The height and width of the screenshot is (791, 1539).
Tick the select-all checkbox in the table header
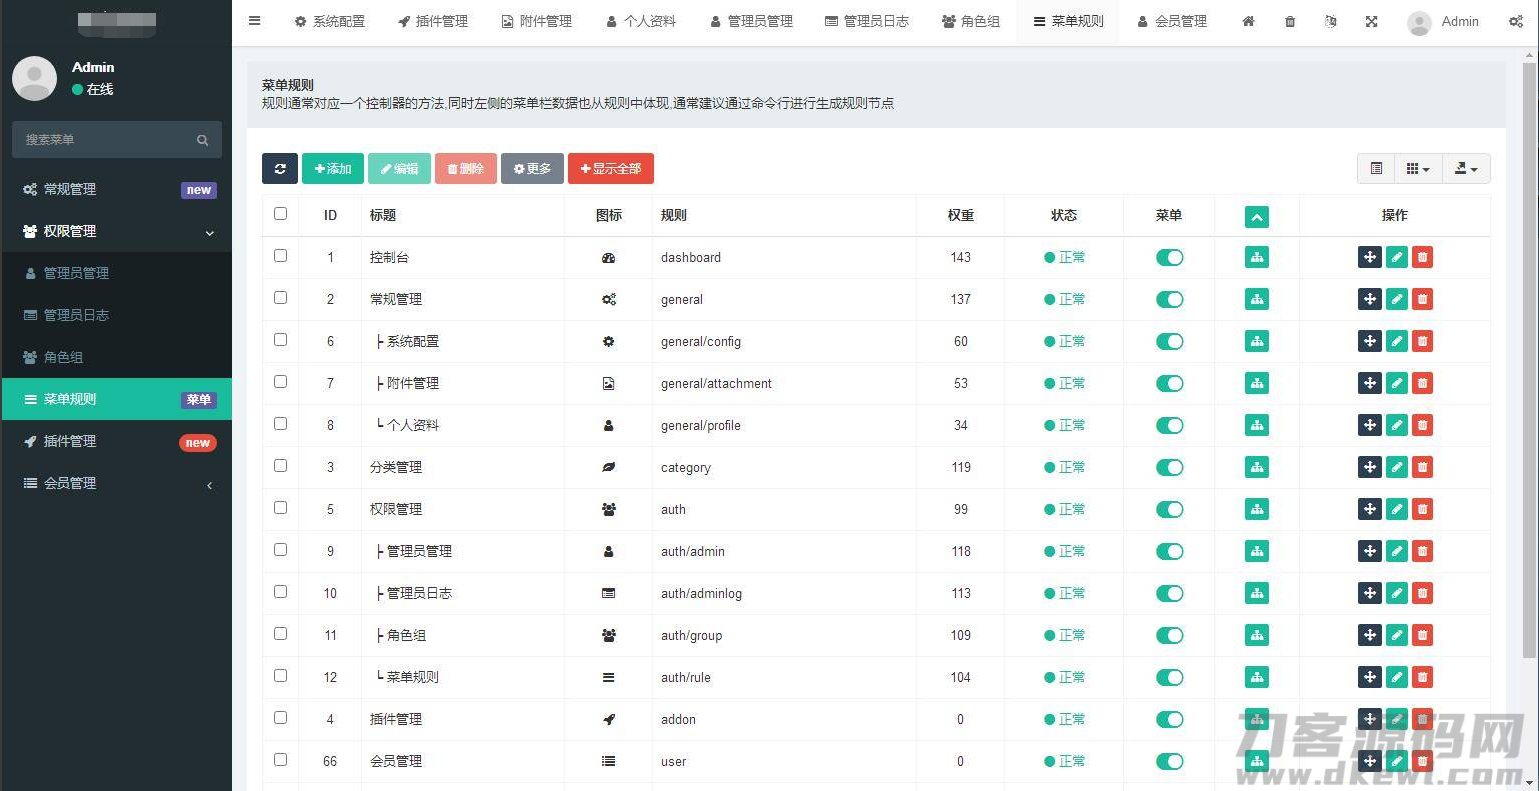[x=280, y=213]
